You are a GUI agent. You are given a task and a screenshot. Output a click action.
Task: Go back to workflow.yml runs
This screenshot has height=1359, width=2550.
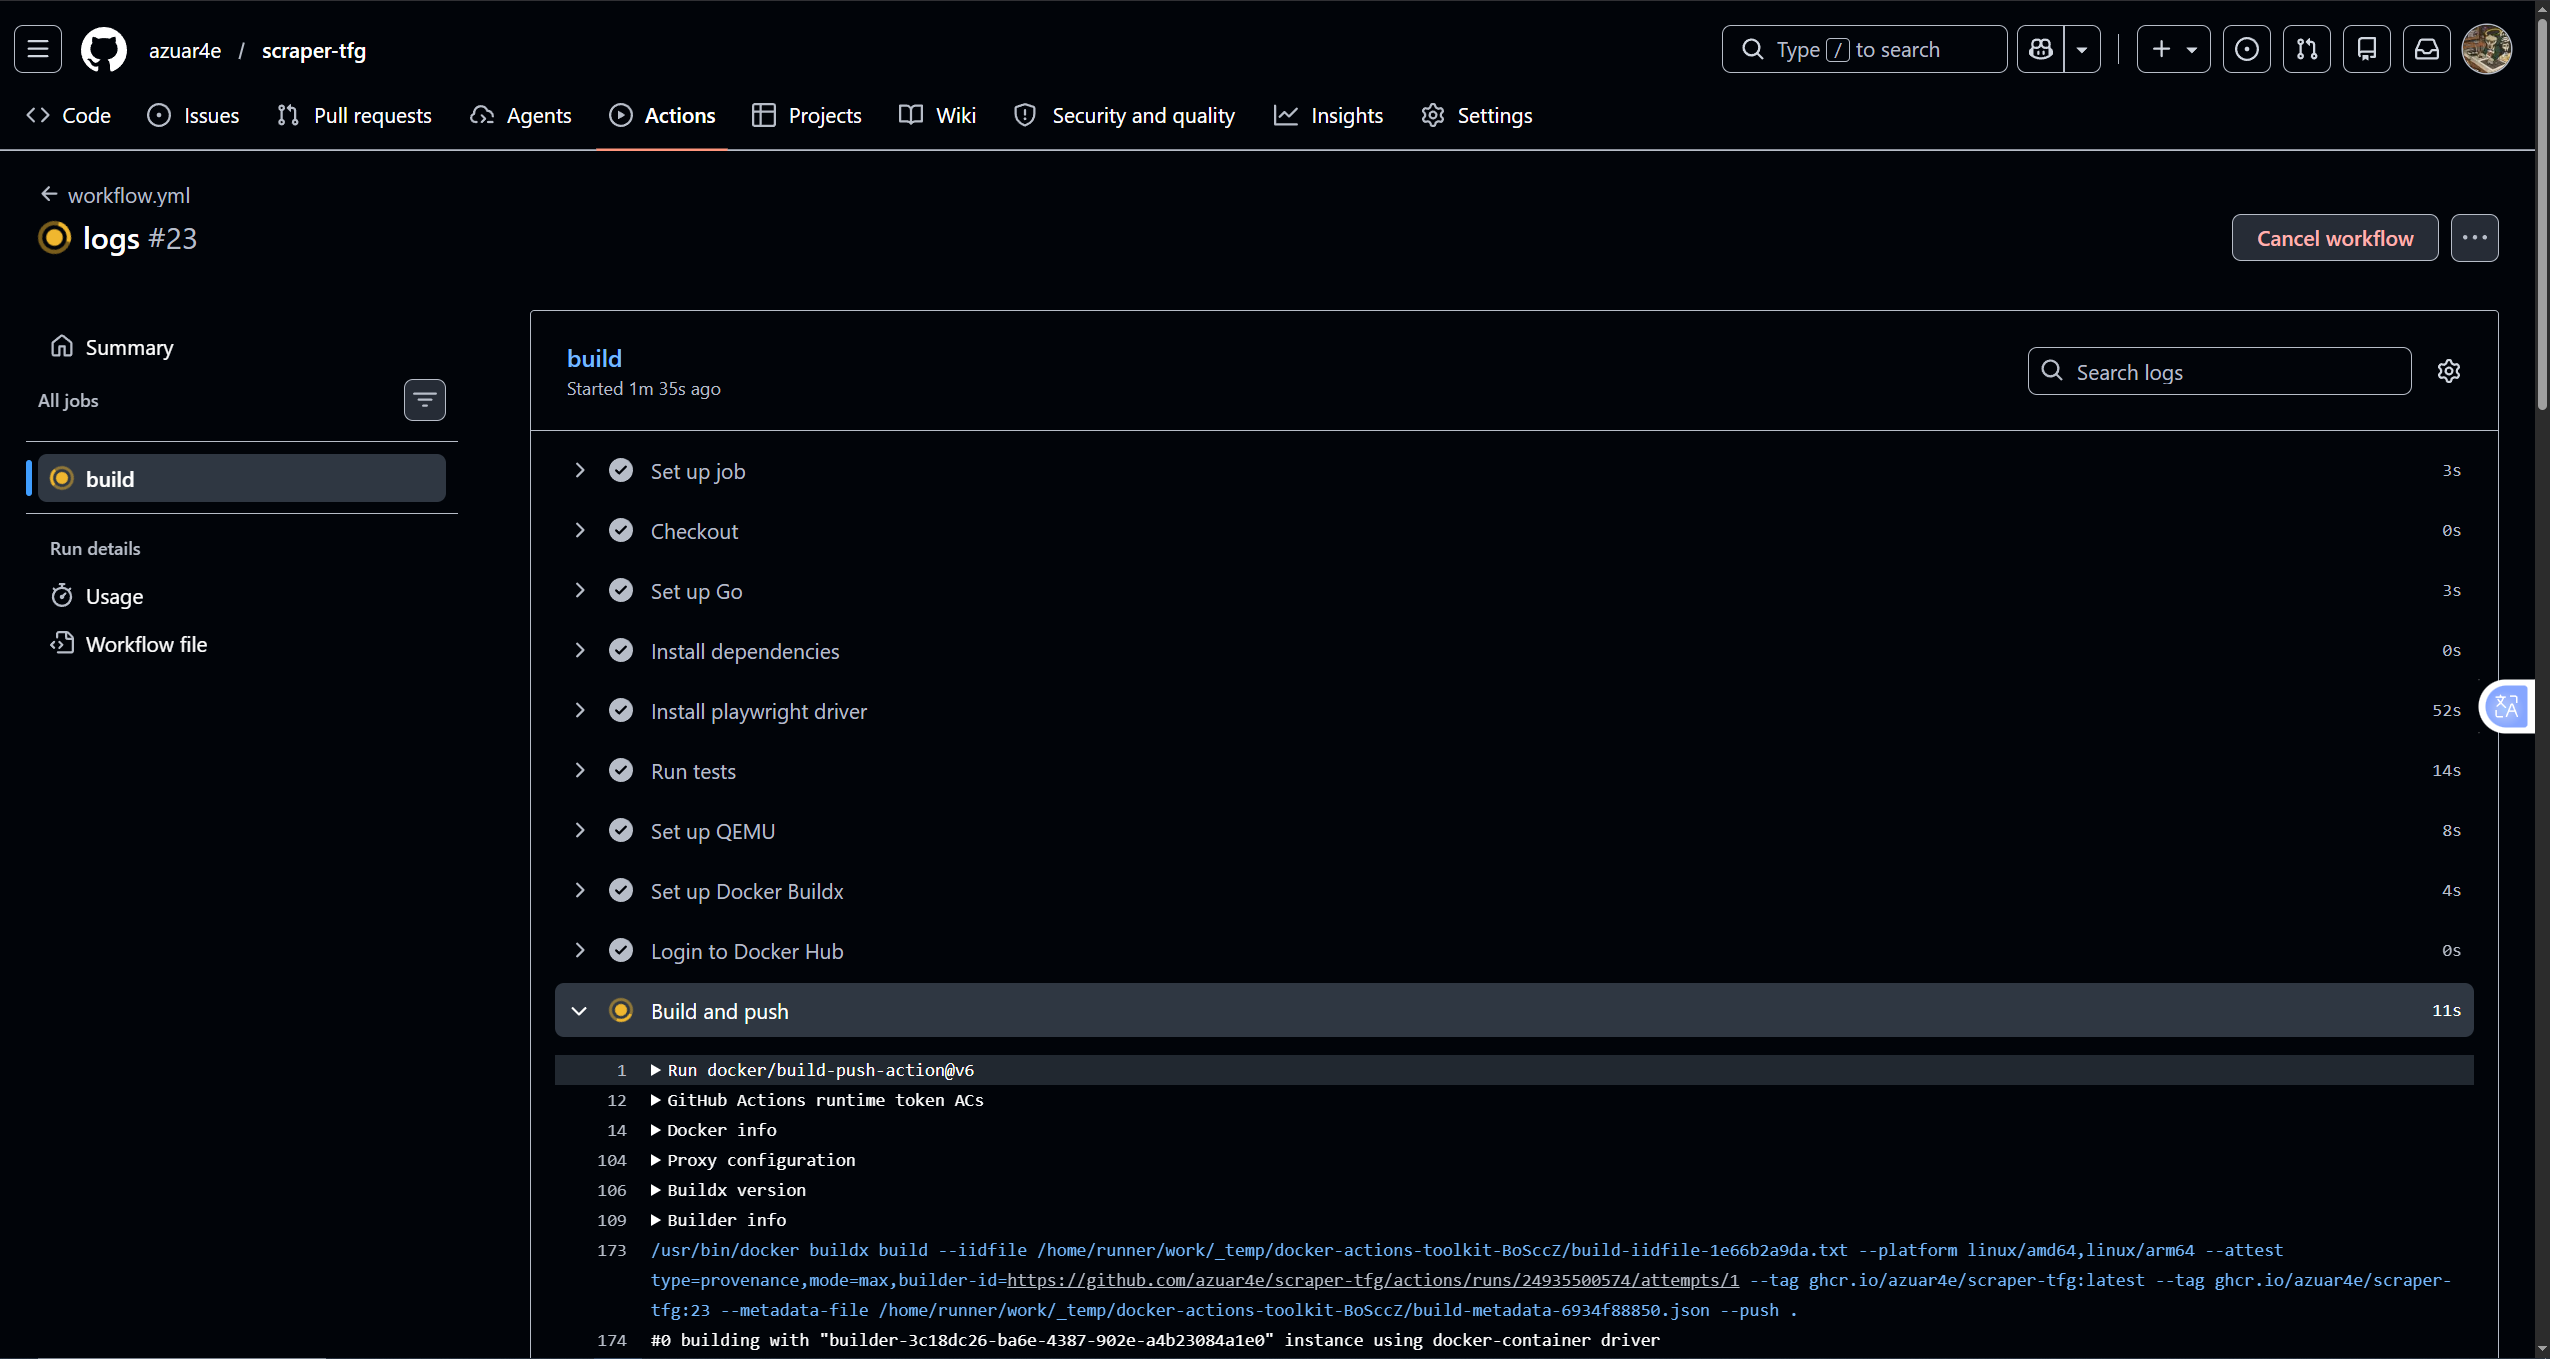[115, 195]
